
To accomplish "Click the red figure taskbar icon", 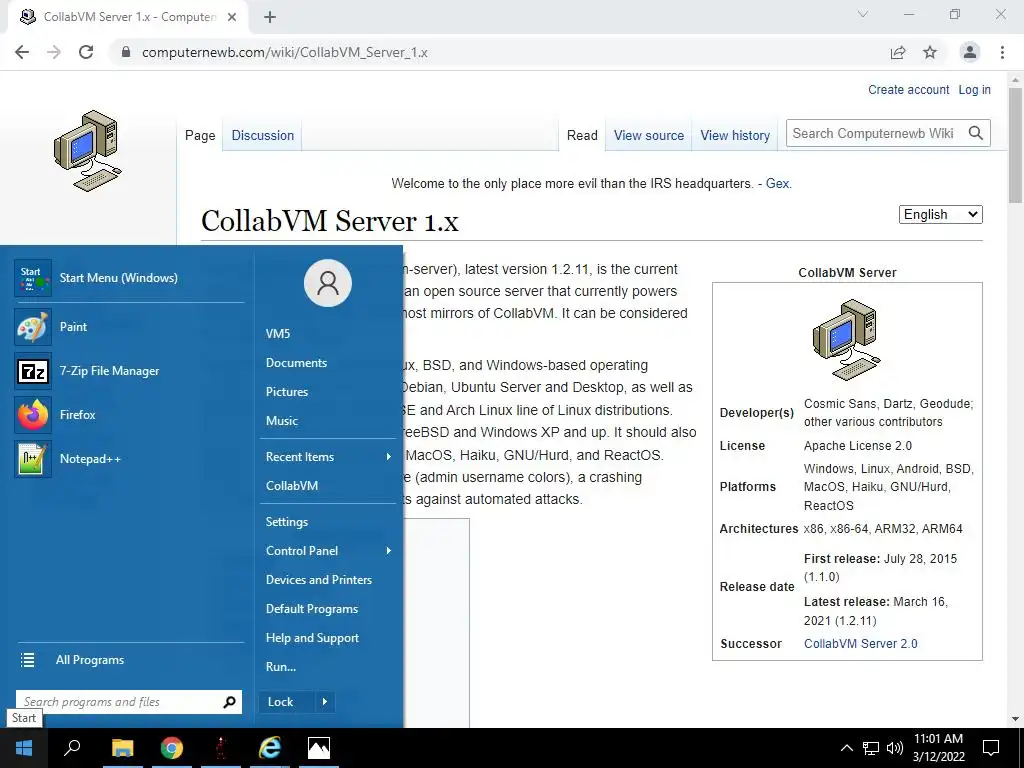I will pos(221,748).
